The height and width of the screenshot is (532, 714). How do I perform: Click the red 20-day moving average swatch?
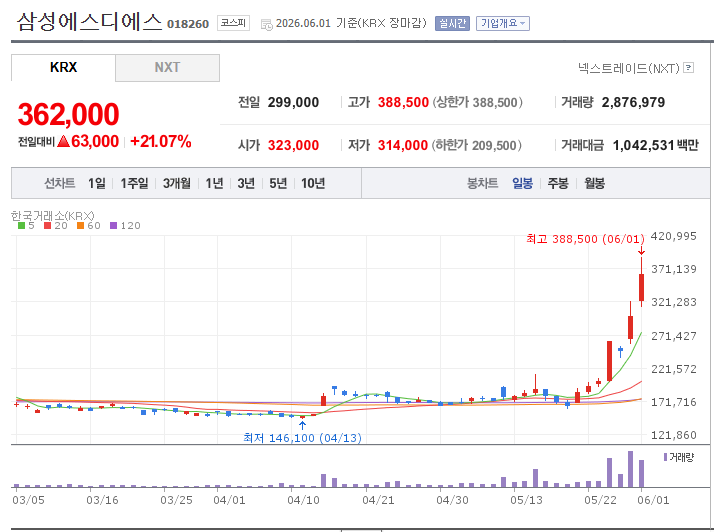coord(47,225)
